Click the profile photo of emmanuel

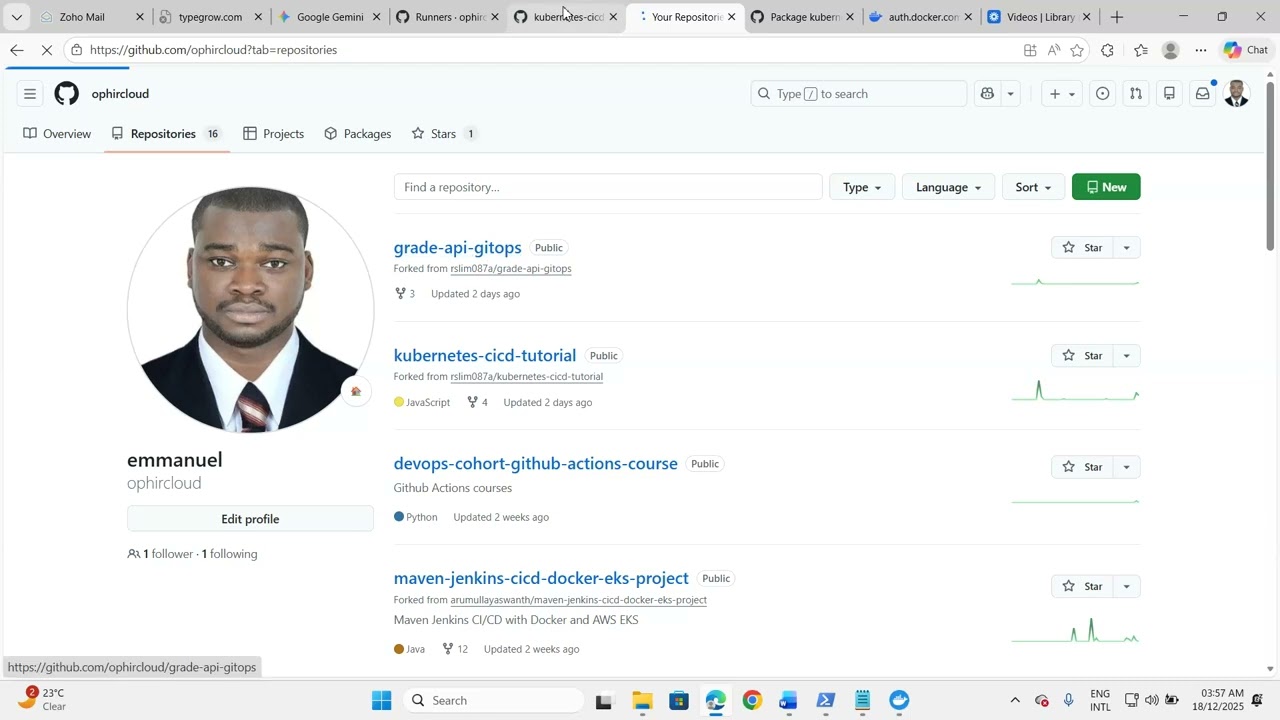[x=251, y=310]
